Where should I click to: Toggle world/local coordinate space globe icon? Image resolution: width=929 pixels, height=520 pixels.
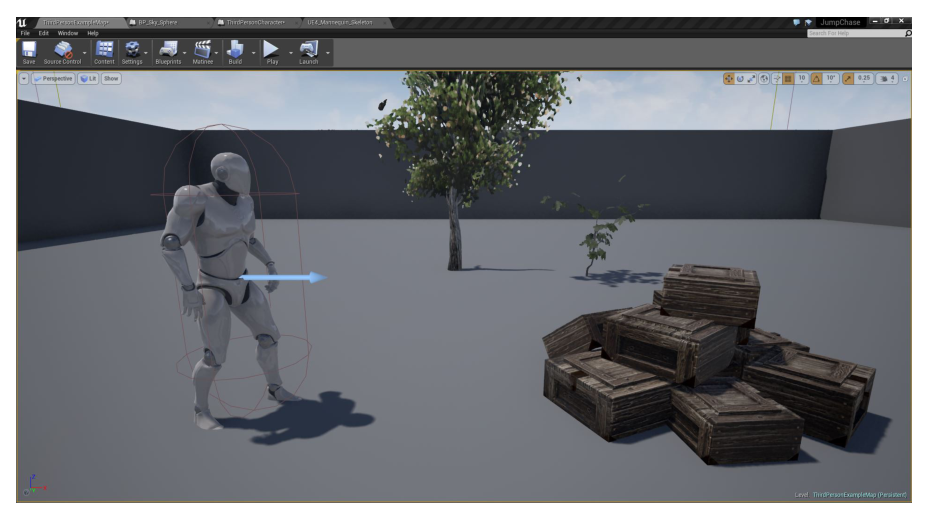pos(764,79)
